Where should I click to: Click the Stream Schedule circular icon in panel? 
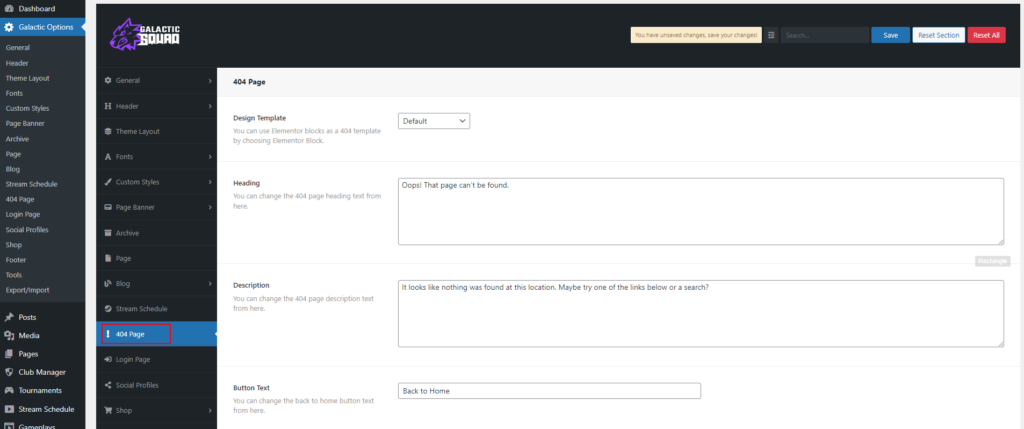pyautogui.click(x=108, y=308)
